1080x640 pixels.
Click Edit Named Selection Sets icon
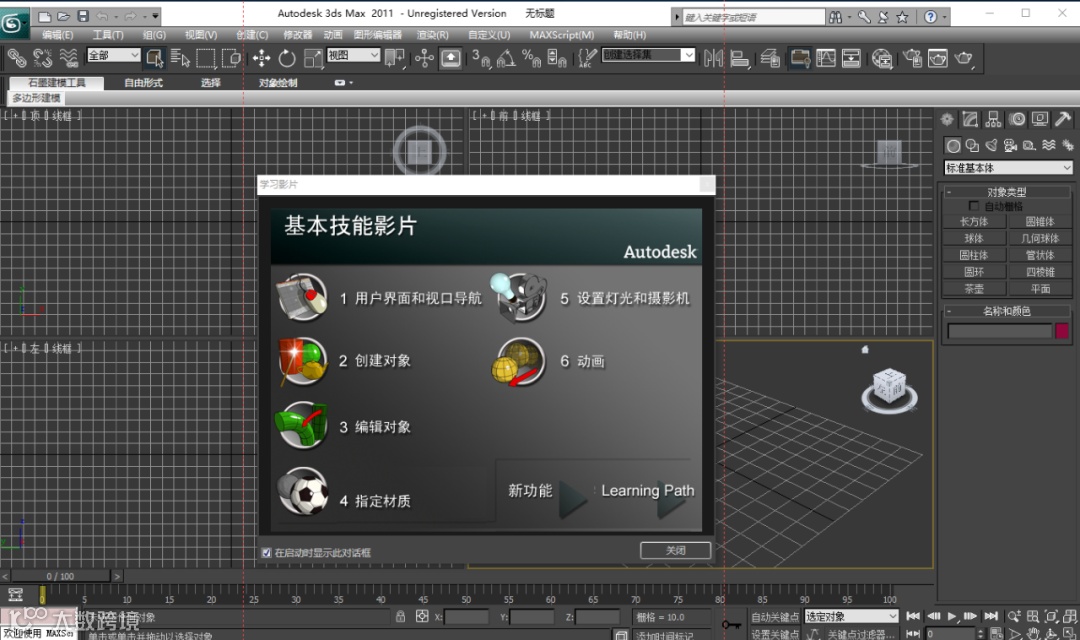point(587,59)
